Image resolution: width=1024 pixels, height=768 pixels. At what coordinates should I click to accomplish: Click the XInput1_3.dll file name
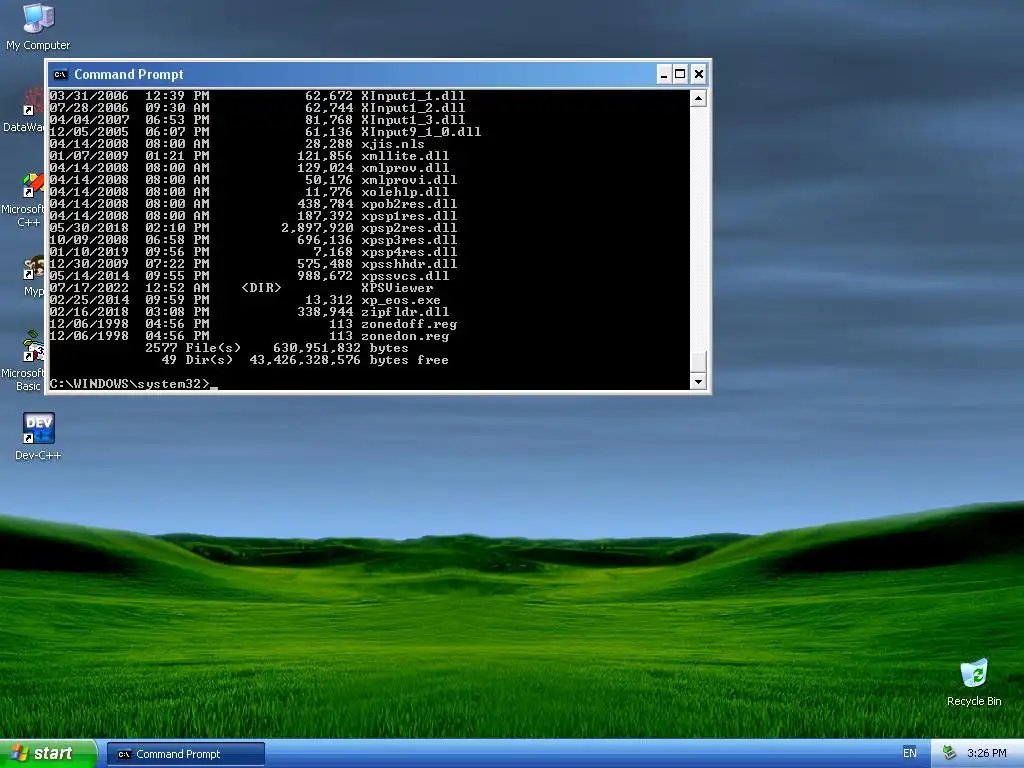click(413, 120)
